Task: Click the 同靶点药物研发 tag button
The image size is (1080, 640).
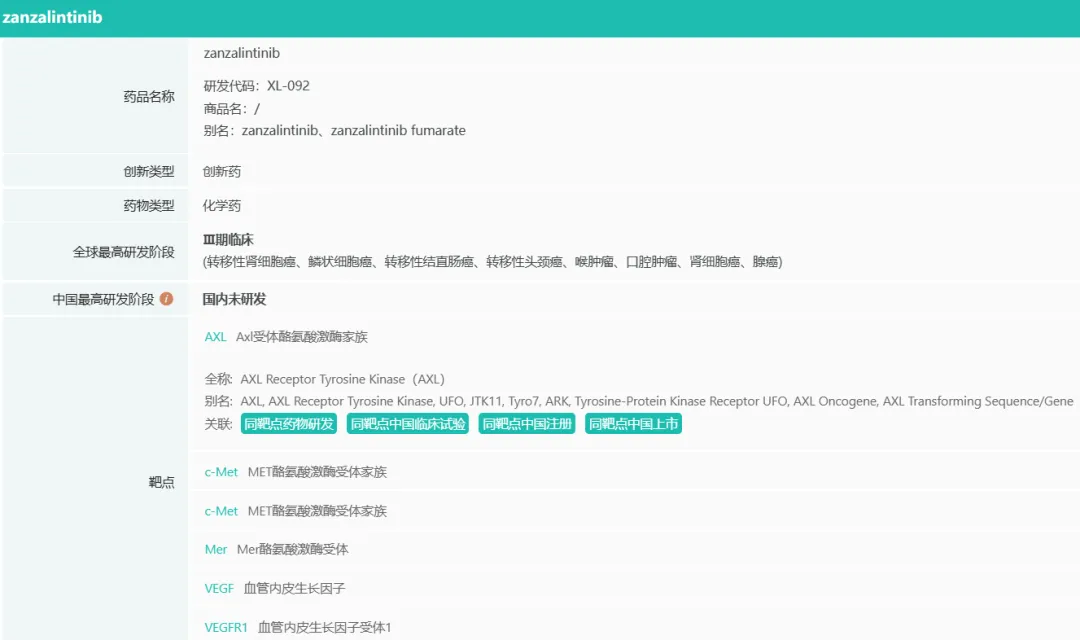Action: (x=289, y=424)
